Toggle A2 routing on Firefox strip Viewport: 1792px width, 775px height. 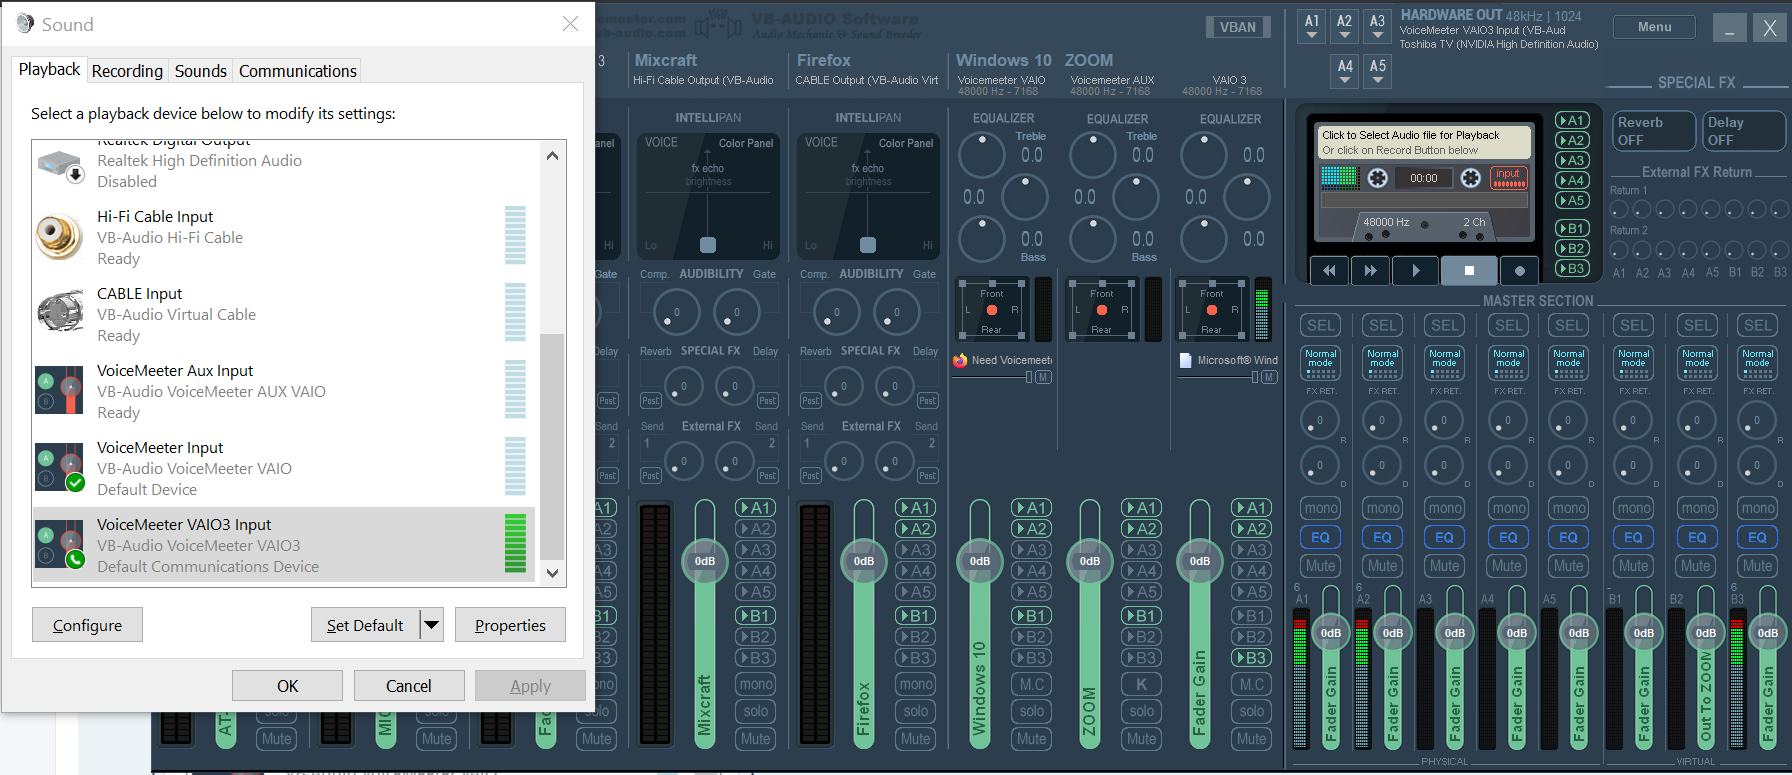(916, 529)
